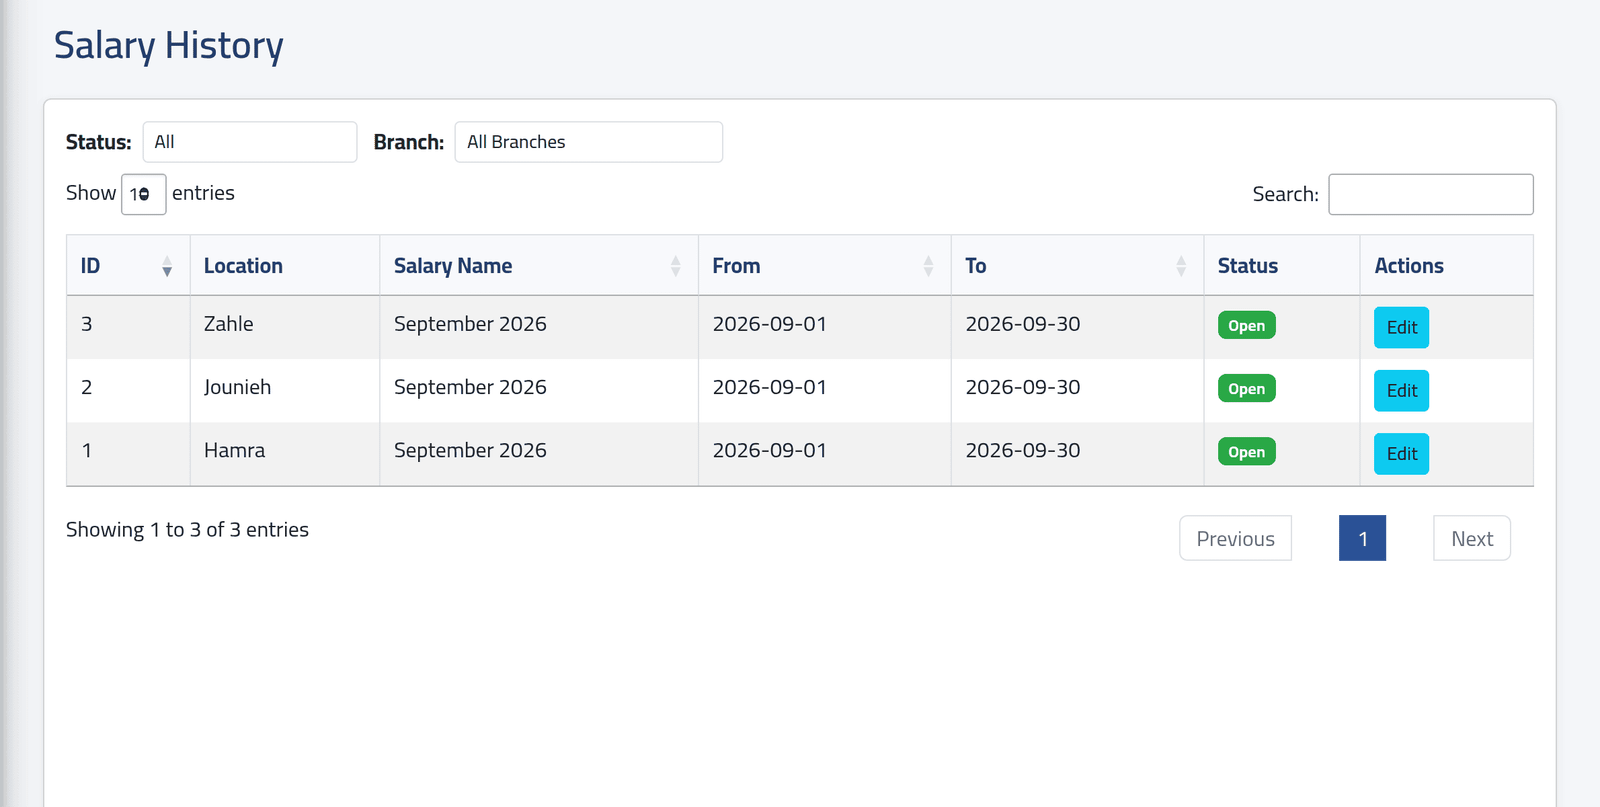Select the Zahle location cell

pos(285,327)
